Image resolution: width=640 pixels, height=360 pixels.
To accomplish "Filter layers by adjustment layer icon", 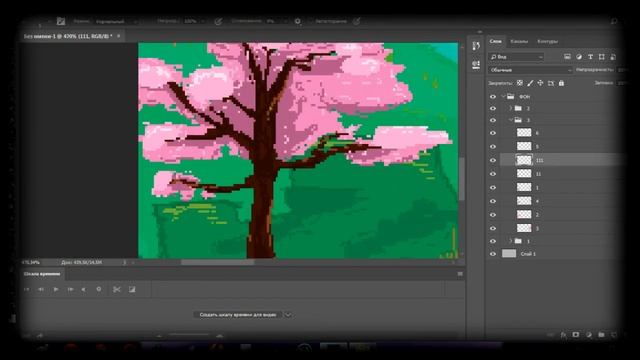I will [579, 57].
